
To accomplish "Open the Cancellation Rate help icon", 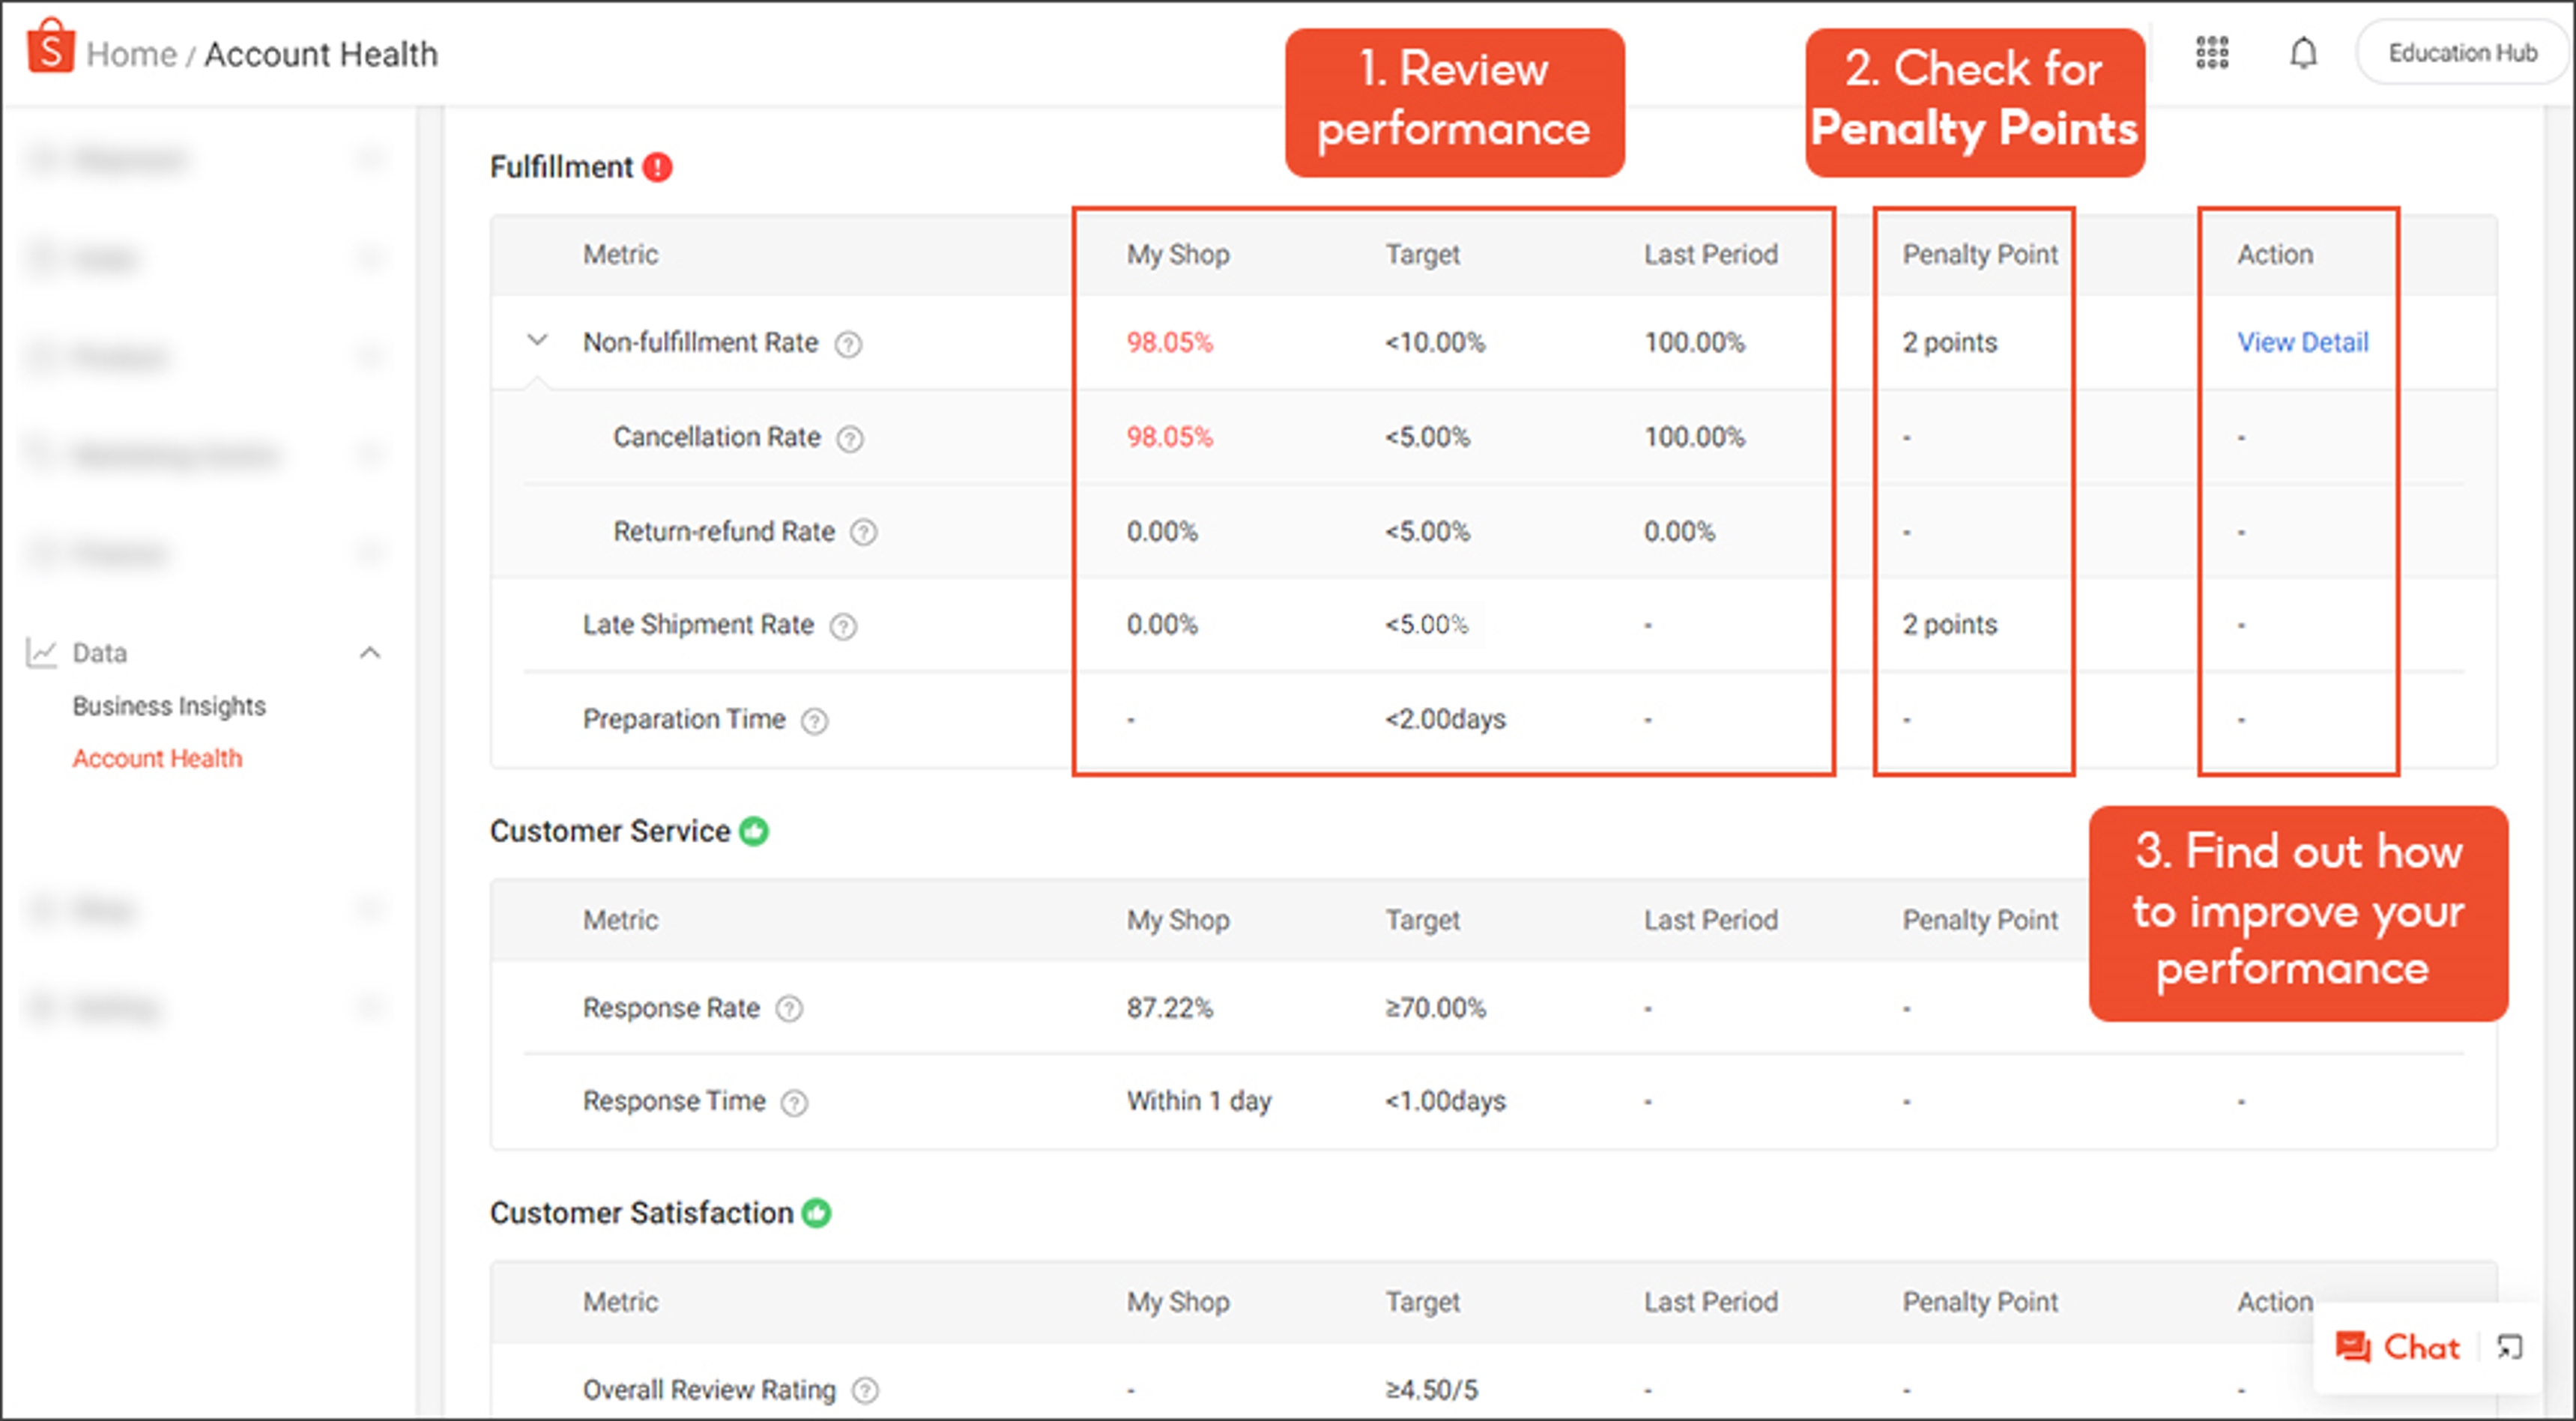I will tap(850, 438).
